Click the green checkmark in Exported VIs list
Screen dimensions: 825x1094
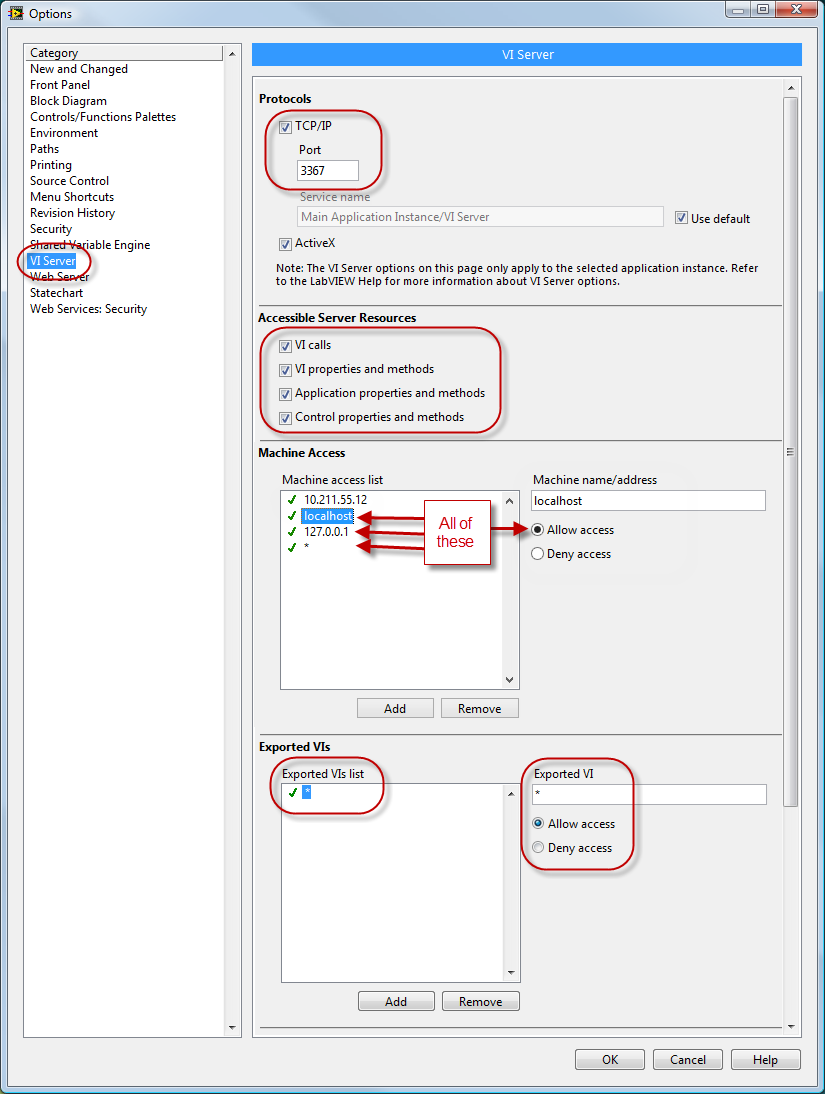click(x=292, y=793)
